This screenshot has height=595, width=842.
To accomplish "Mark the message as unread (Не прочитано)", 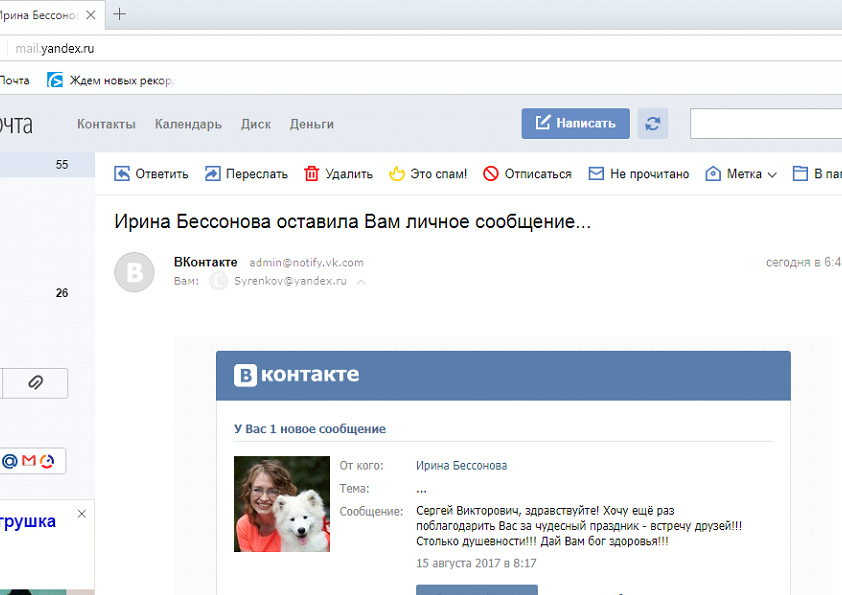I will point(639,174).
